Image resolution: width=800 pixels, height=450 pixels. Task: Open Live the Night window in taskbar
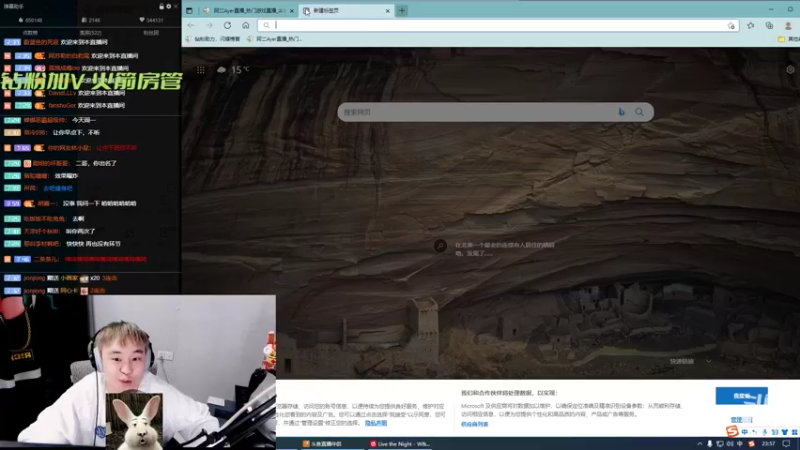401,444
